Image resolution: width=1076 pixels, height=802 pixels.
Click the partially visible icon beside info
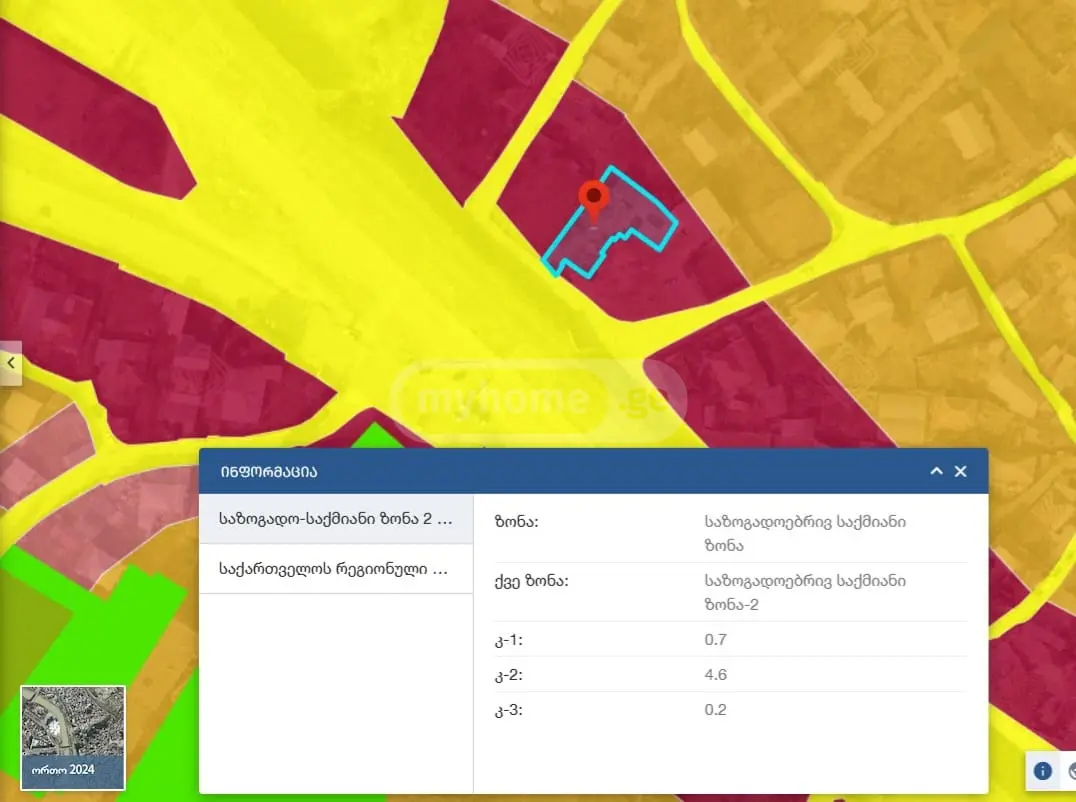1070,770
